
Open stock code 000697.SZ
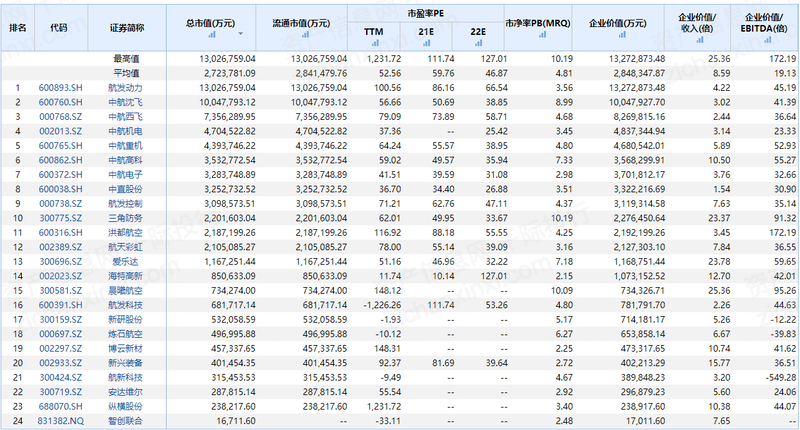(x=60, y=334)
